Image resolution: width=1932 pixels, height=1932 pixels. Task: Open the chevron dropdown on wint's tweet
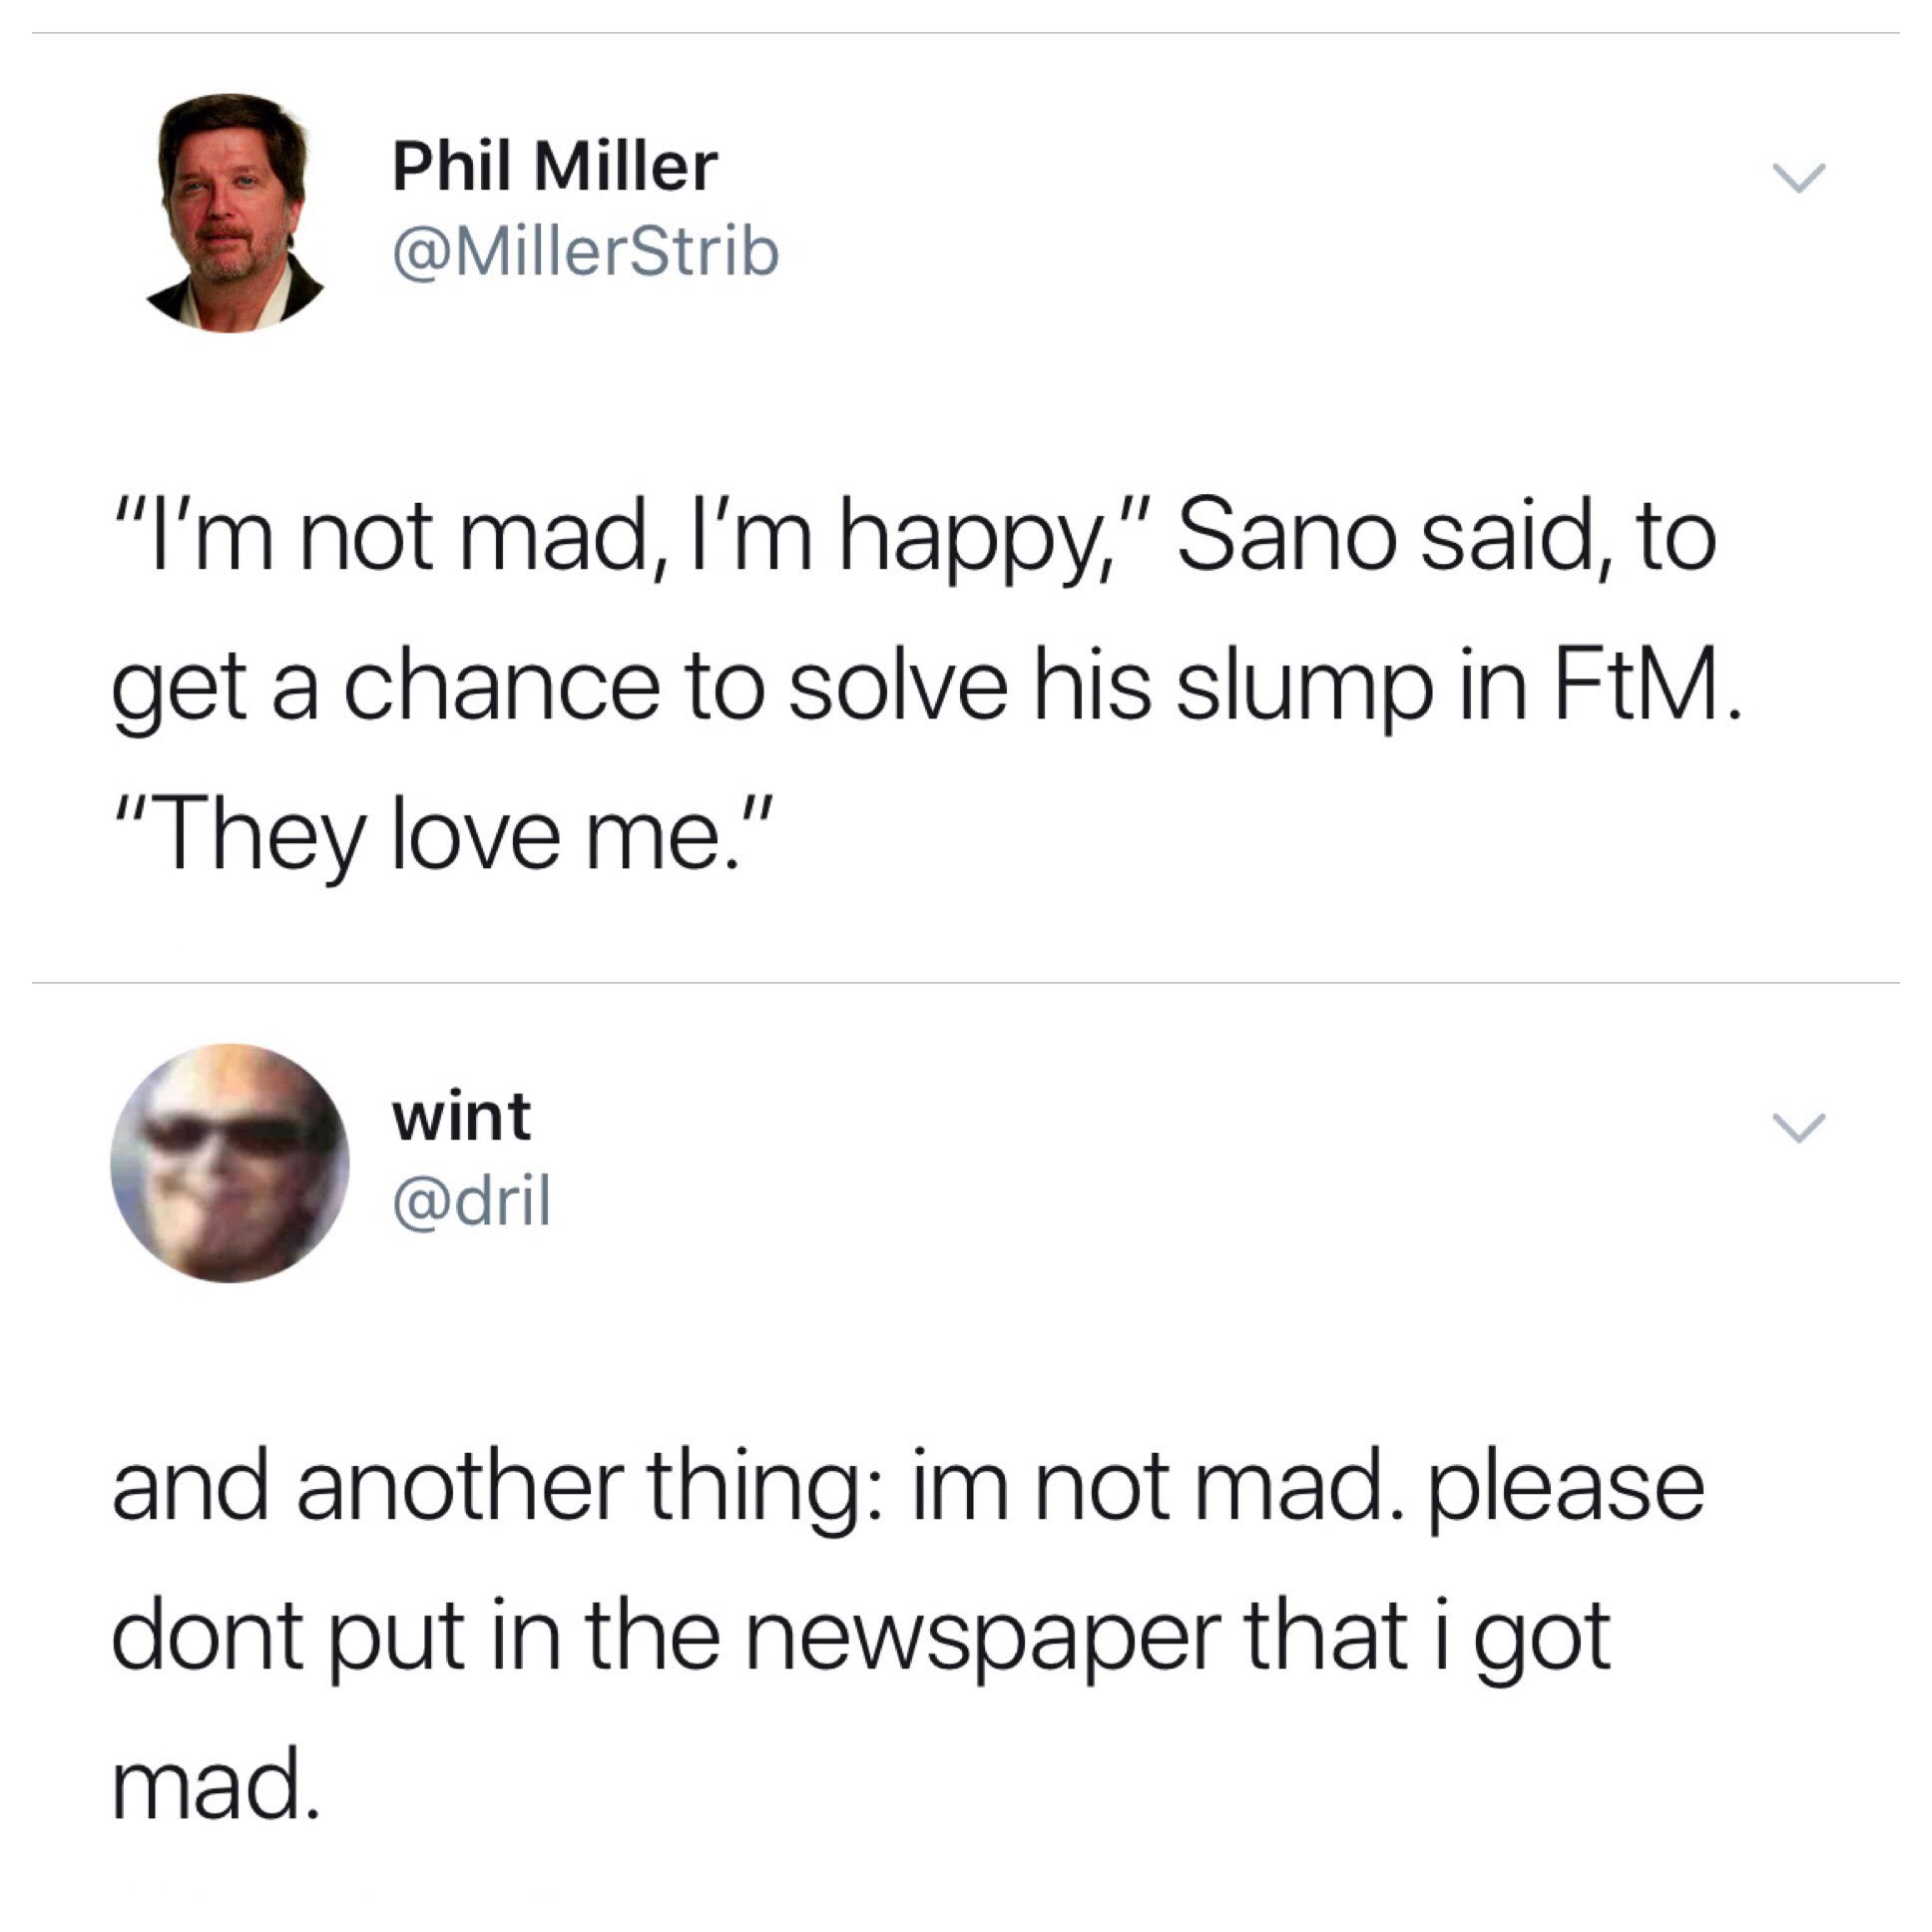[x=1799, y=1127]
